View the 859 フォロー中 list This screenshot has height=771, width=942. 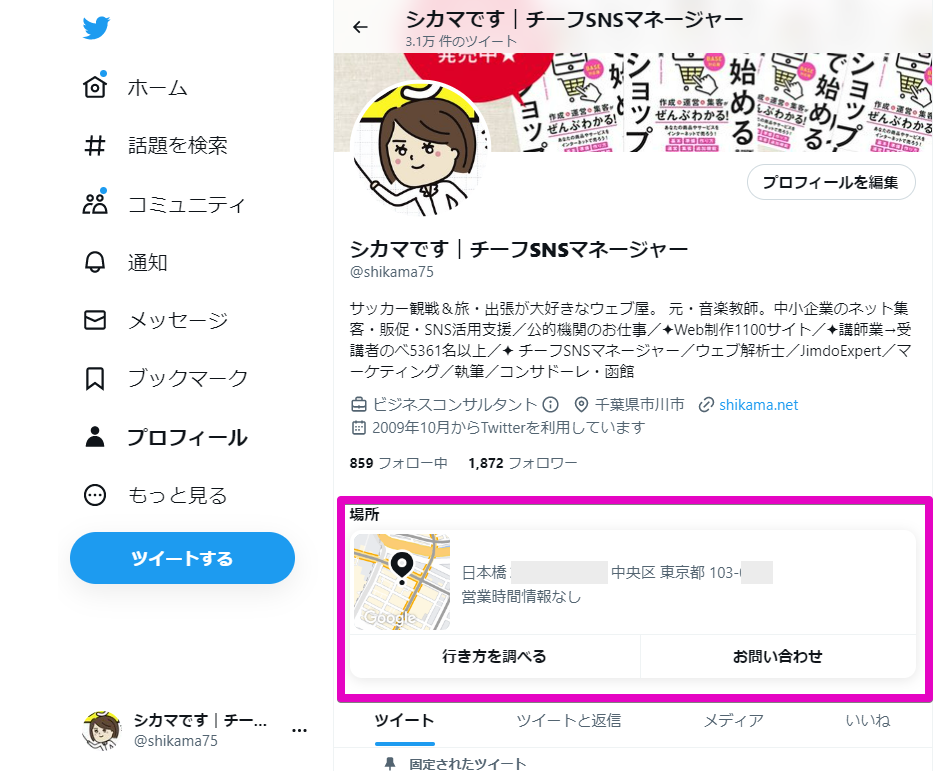coord(398,463)
